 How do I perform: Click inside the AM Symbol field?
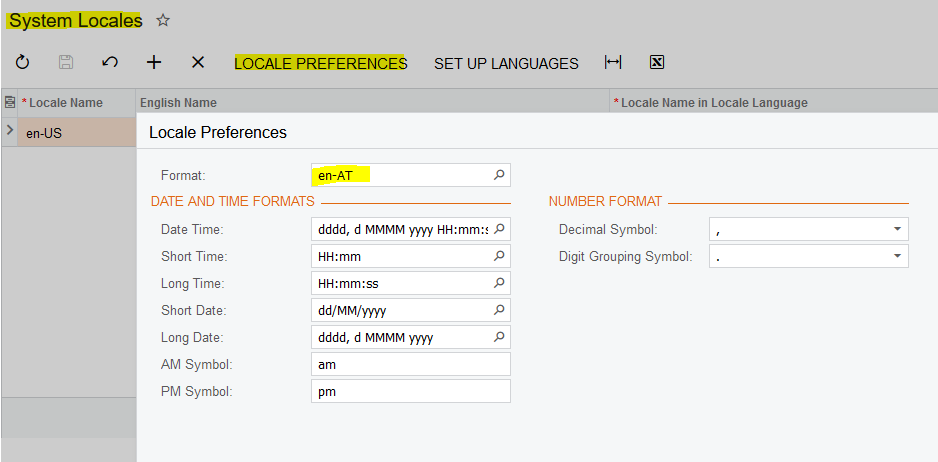(410, 364)
